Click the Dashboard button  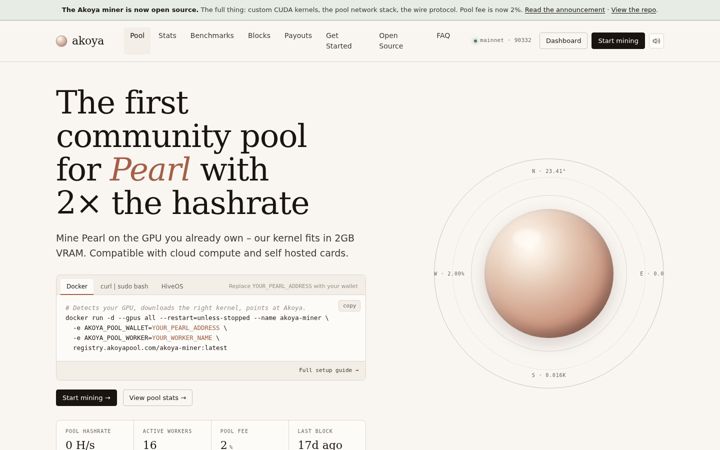[563, 41]
